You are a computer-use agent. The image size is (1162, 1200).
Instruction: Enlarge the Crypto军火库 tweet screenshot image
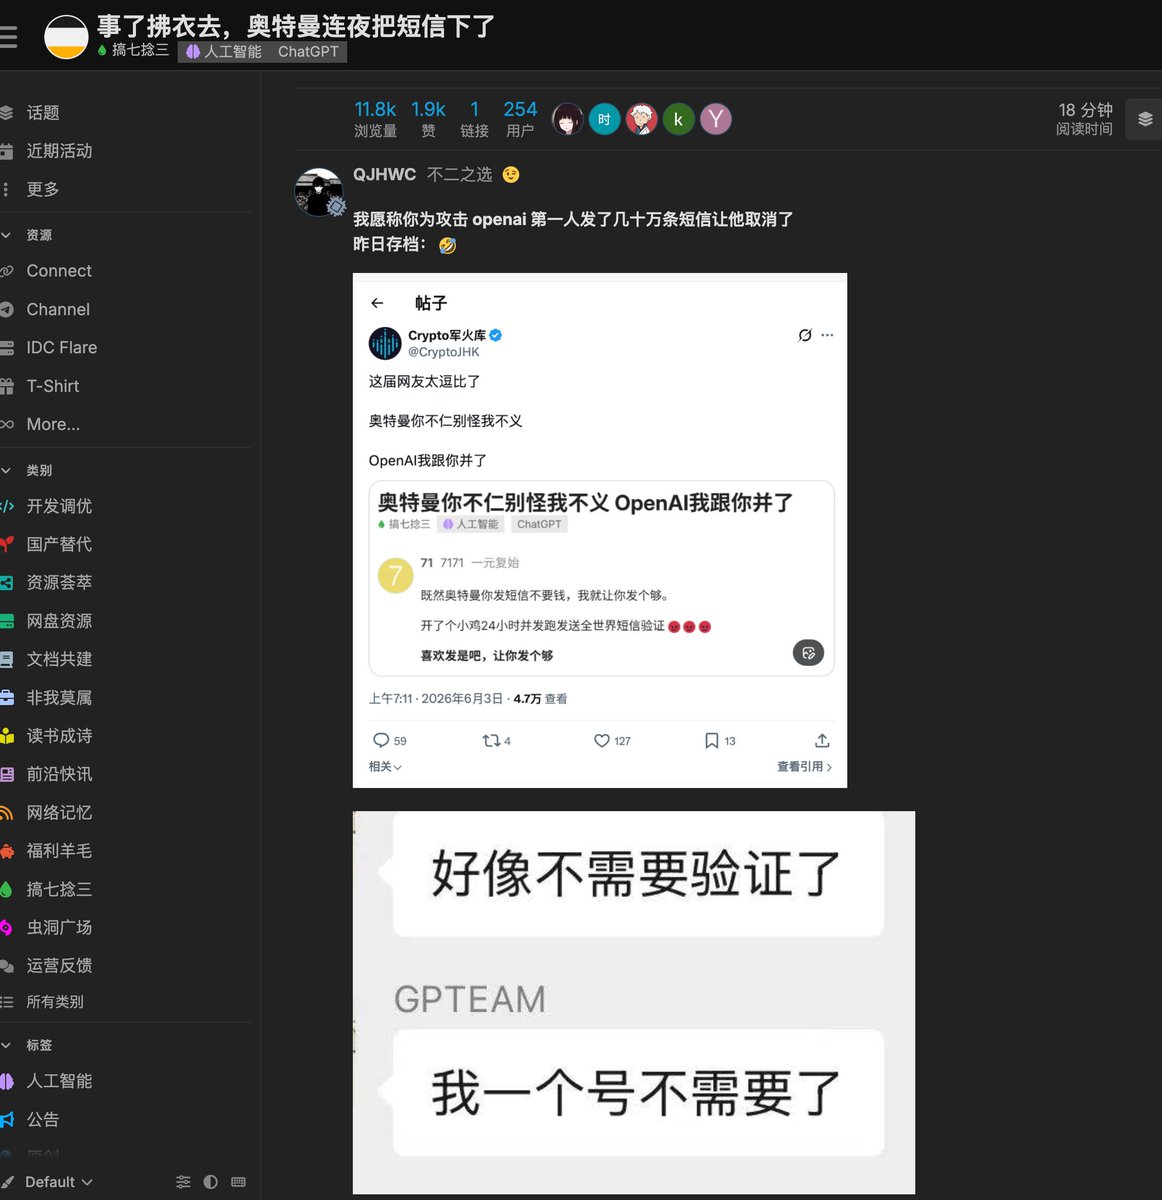coord(600,530)
